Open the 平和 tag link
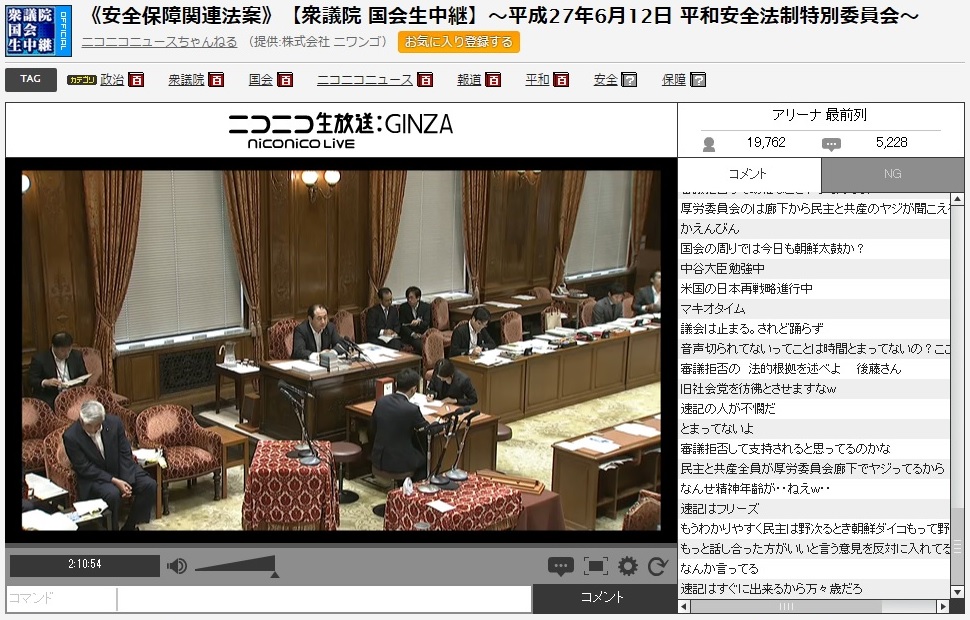Image resolution: width=970 pixels, height=620 pixels. (537, 79)
